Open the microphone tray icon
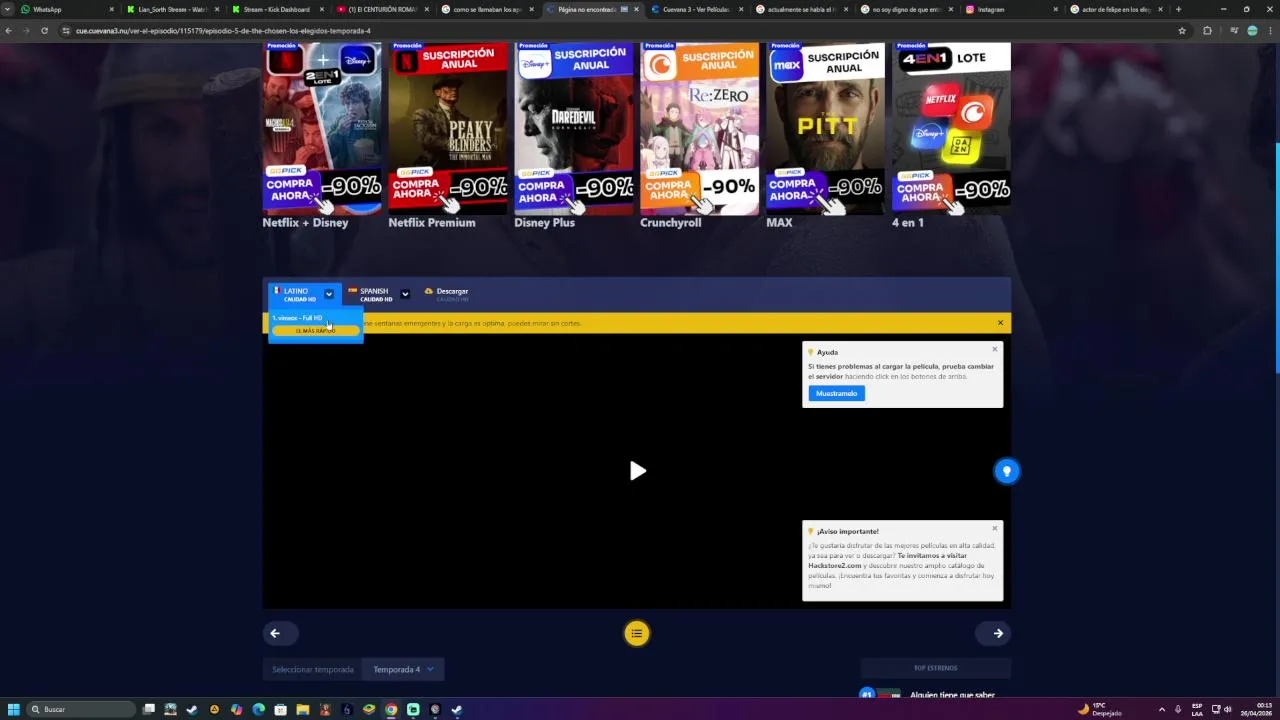This screenshot has width=1280, height=720. coord(1178,709)
